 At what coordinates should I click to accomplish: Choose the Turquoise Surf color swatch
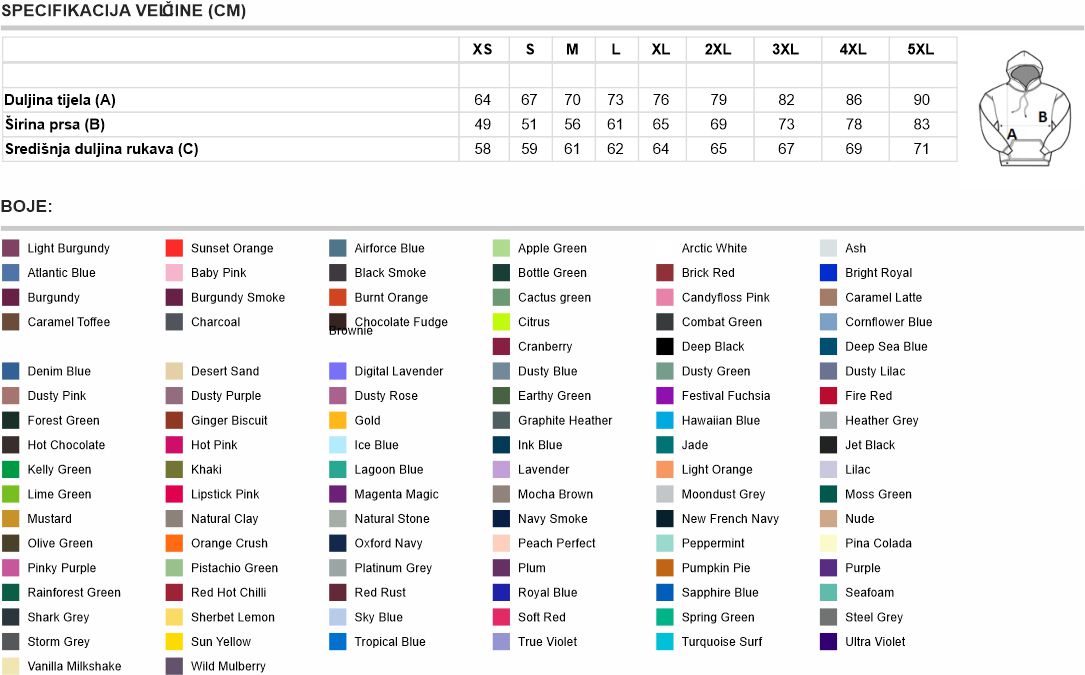(665, 642)
